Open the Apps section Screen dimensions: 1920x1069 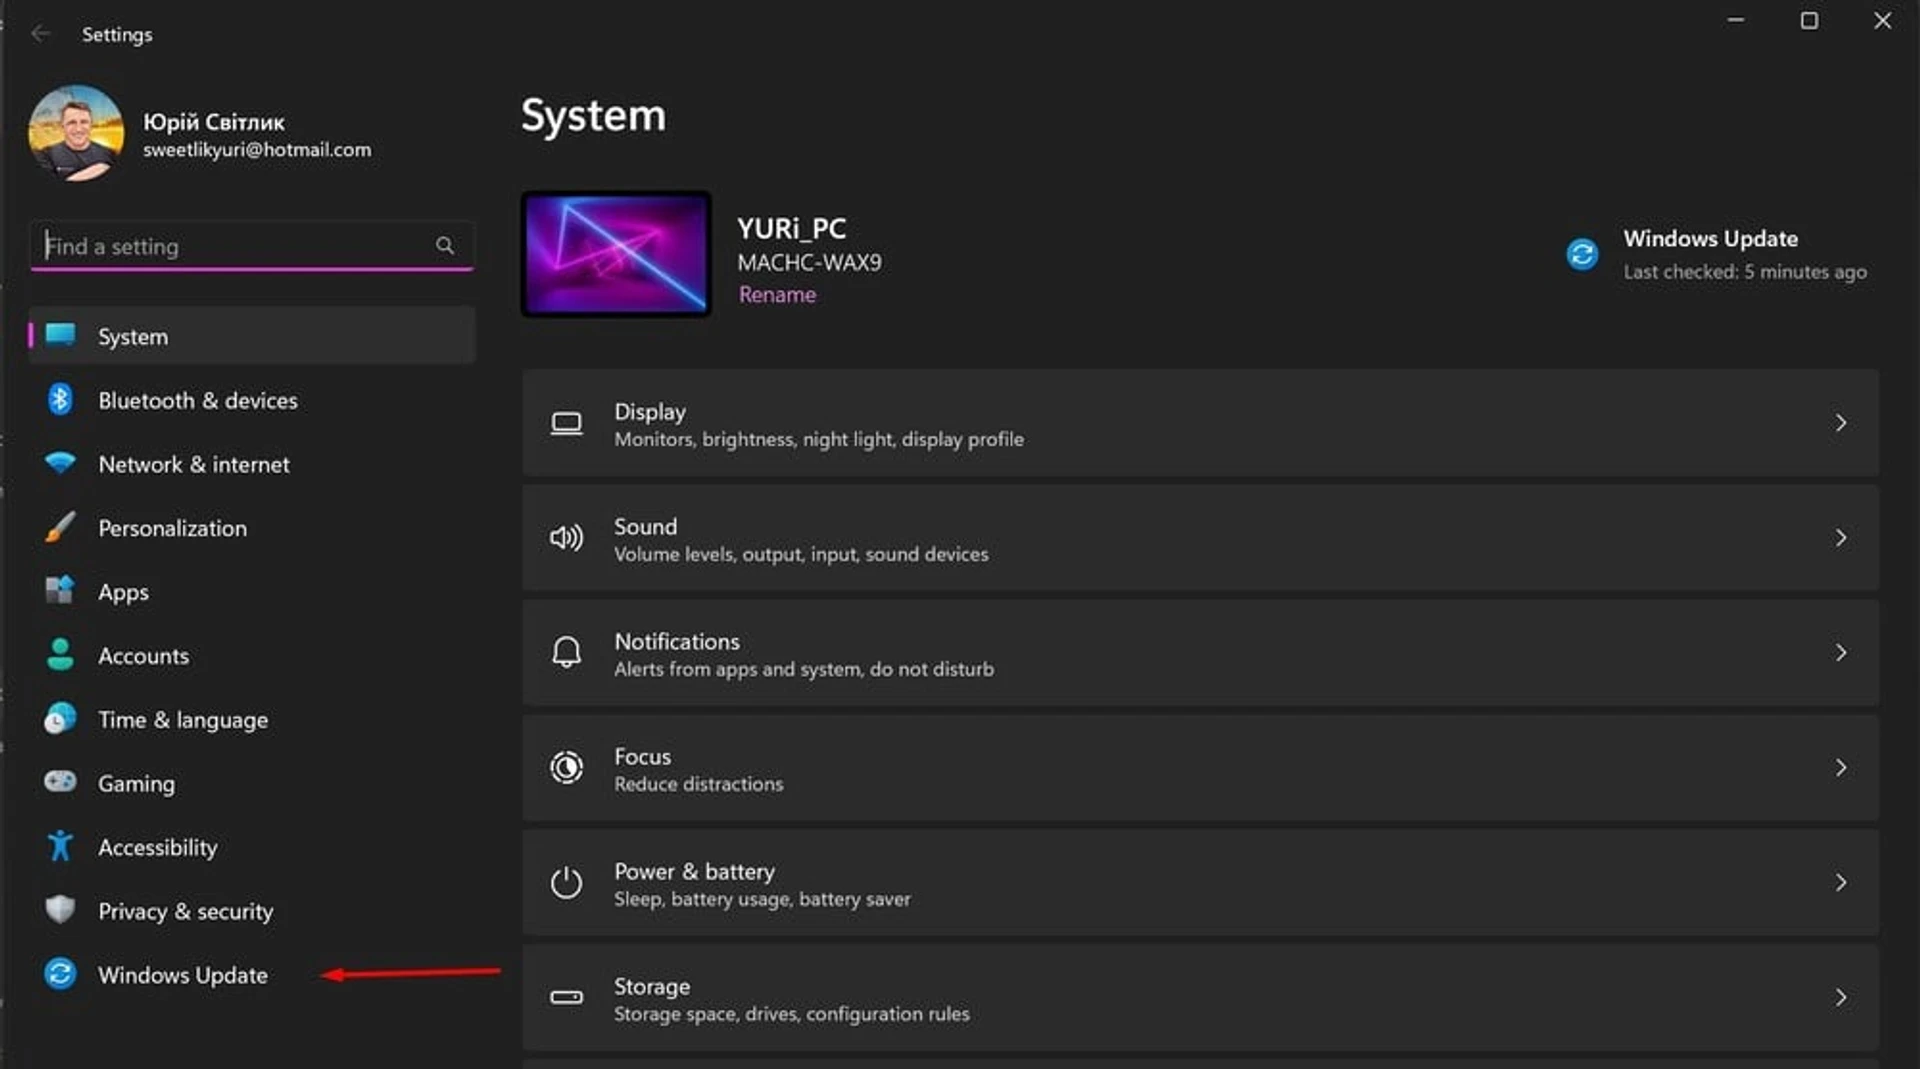pos(252,592)
